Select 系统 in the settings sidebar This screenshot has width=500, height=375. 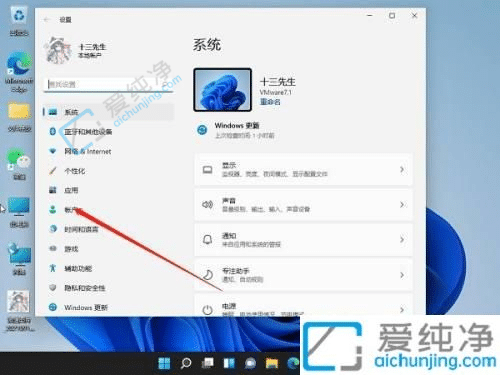(x=108, y=112)
